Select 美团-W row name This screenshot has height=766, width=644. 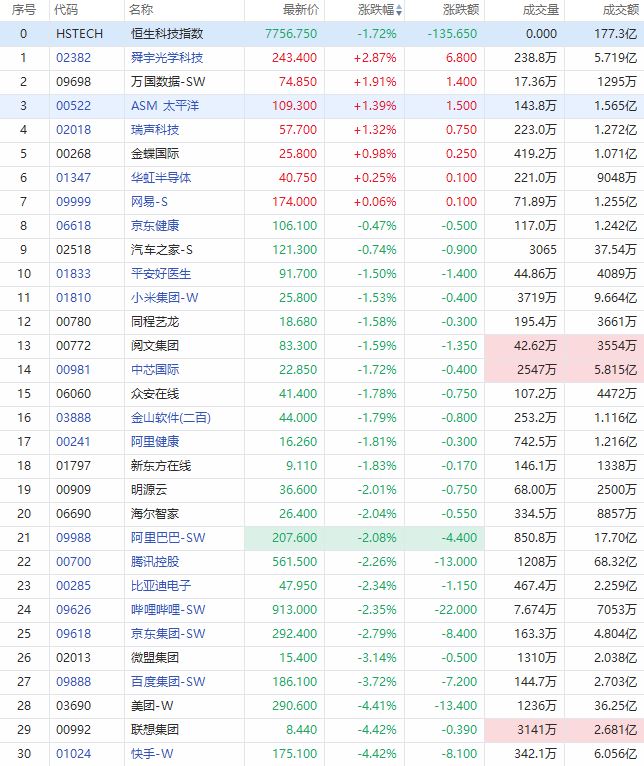[x=152, y=705]
